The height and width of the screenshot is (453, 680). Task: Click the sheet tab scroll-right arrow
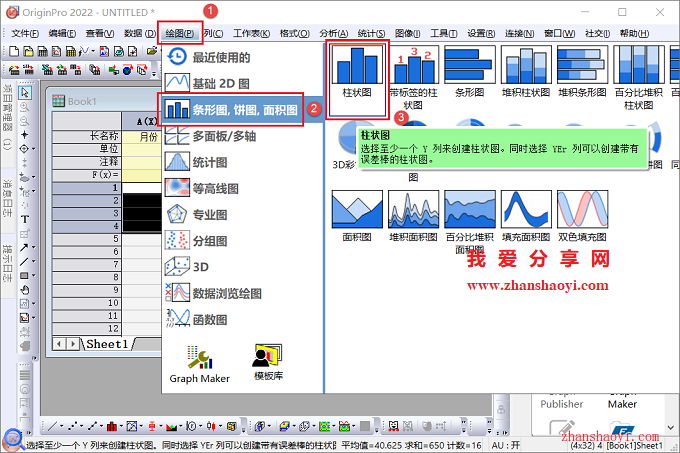73,344
